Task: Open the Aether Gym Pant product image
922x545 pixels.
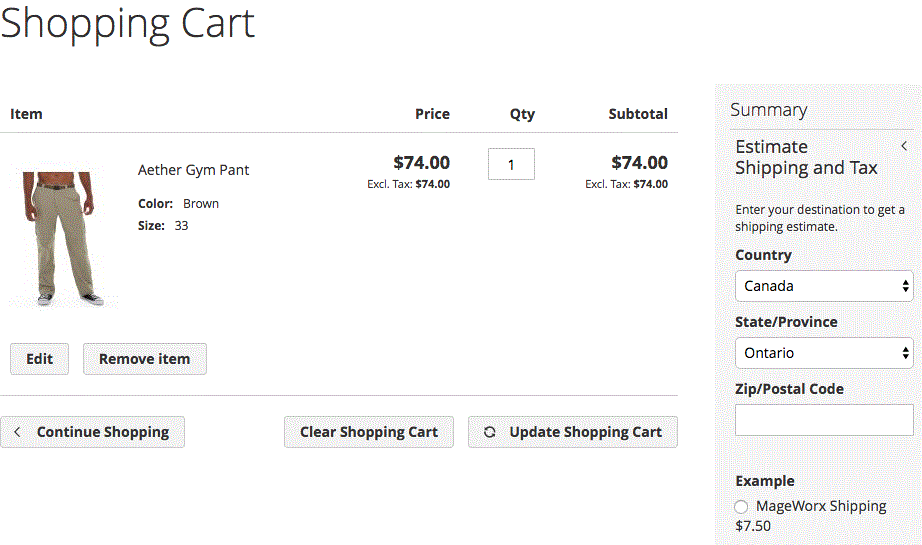Action: pyautogui.click(x=61, y=239)
